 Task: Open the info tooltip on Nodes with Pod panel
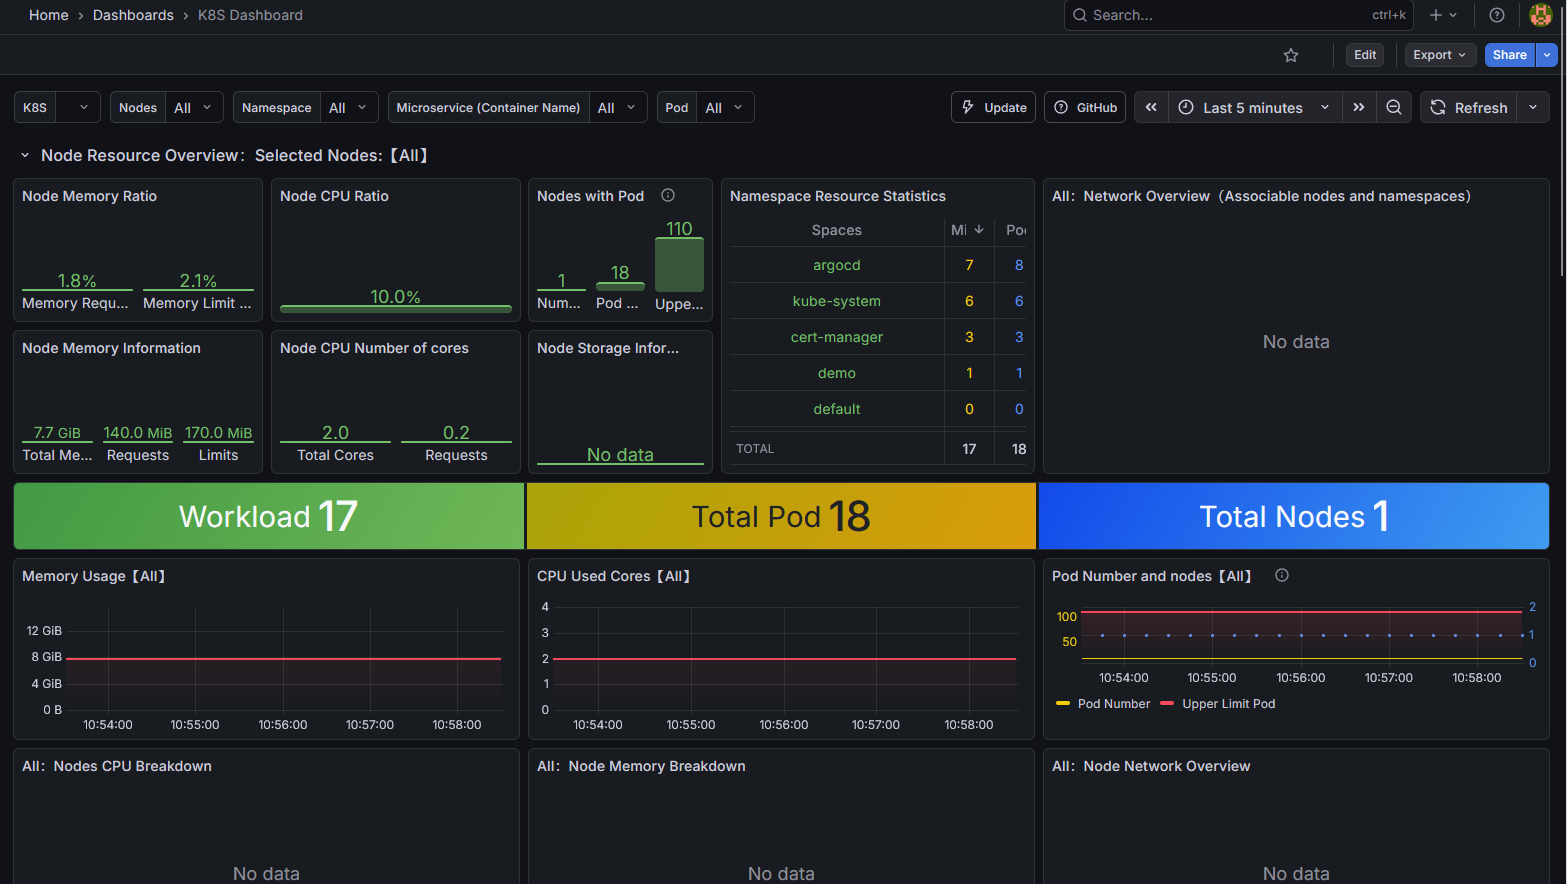pos(667,195)
